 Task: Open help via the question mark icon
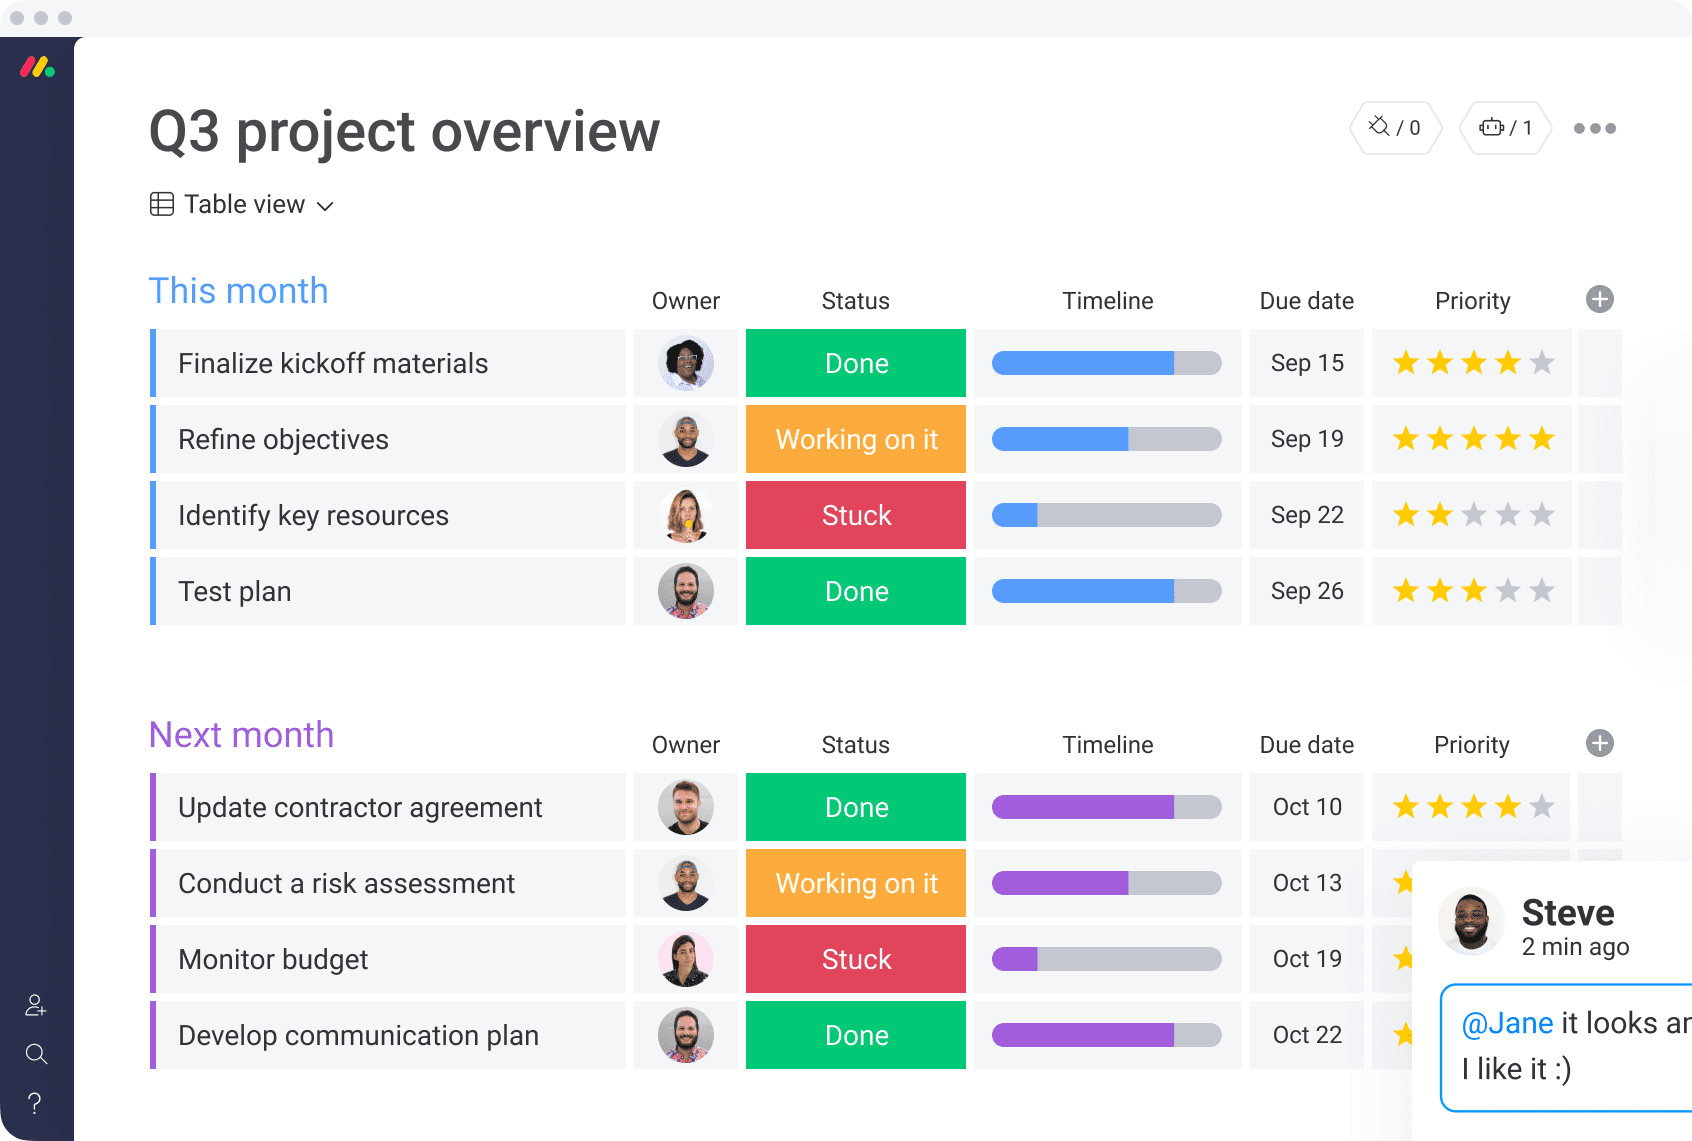tap(35, 1103)
